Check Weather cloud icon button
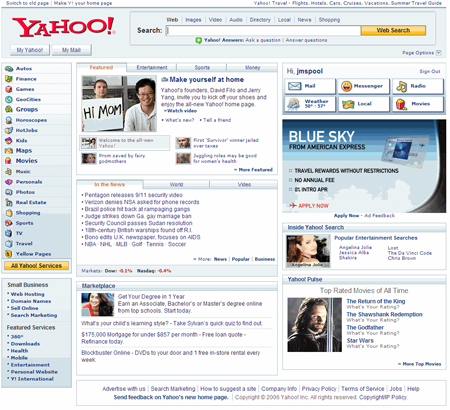This screenshot has width=450, height=410. coord(293,104)
